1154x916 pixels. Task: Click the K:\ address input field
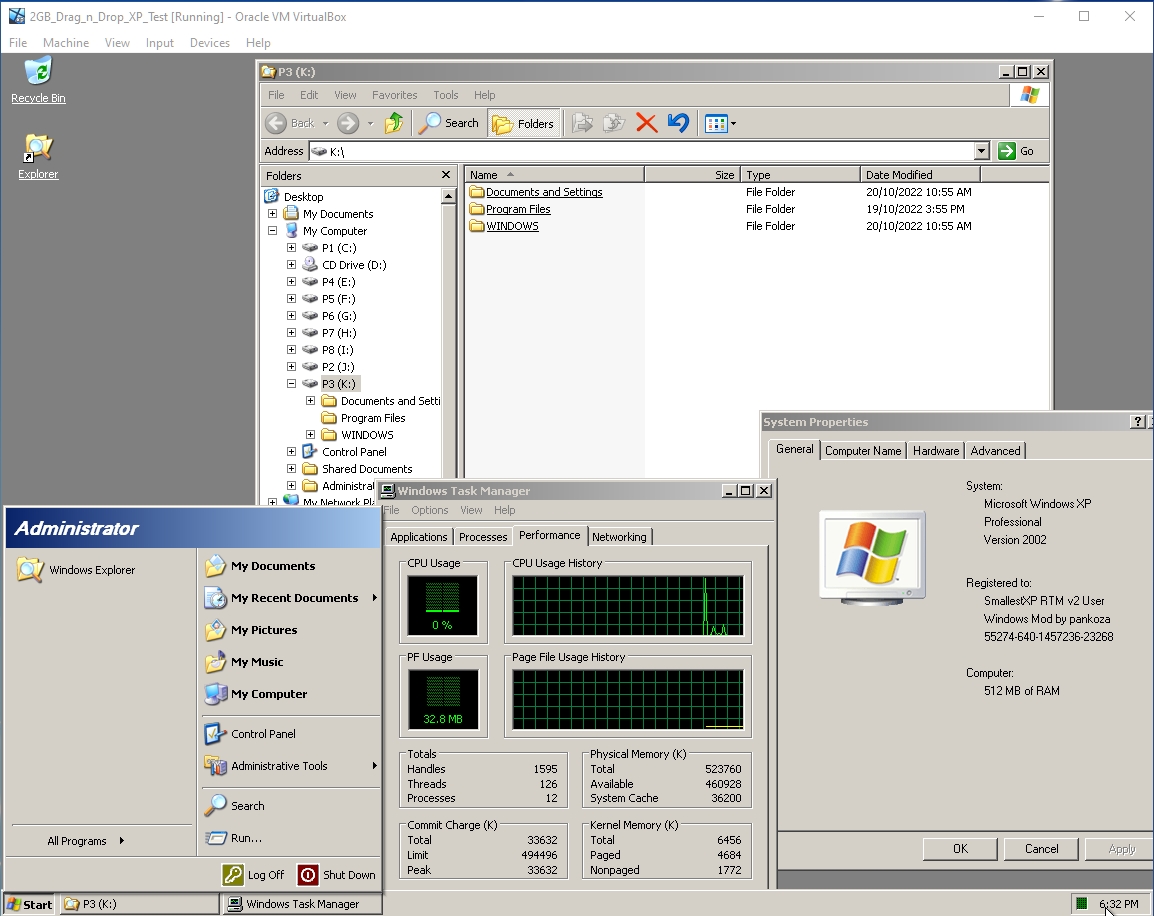(642, 151)
